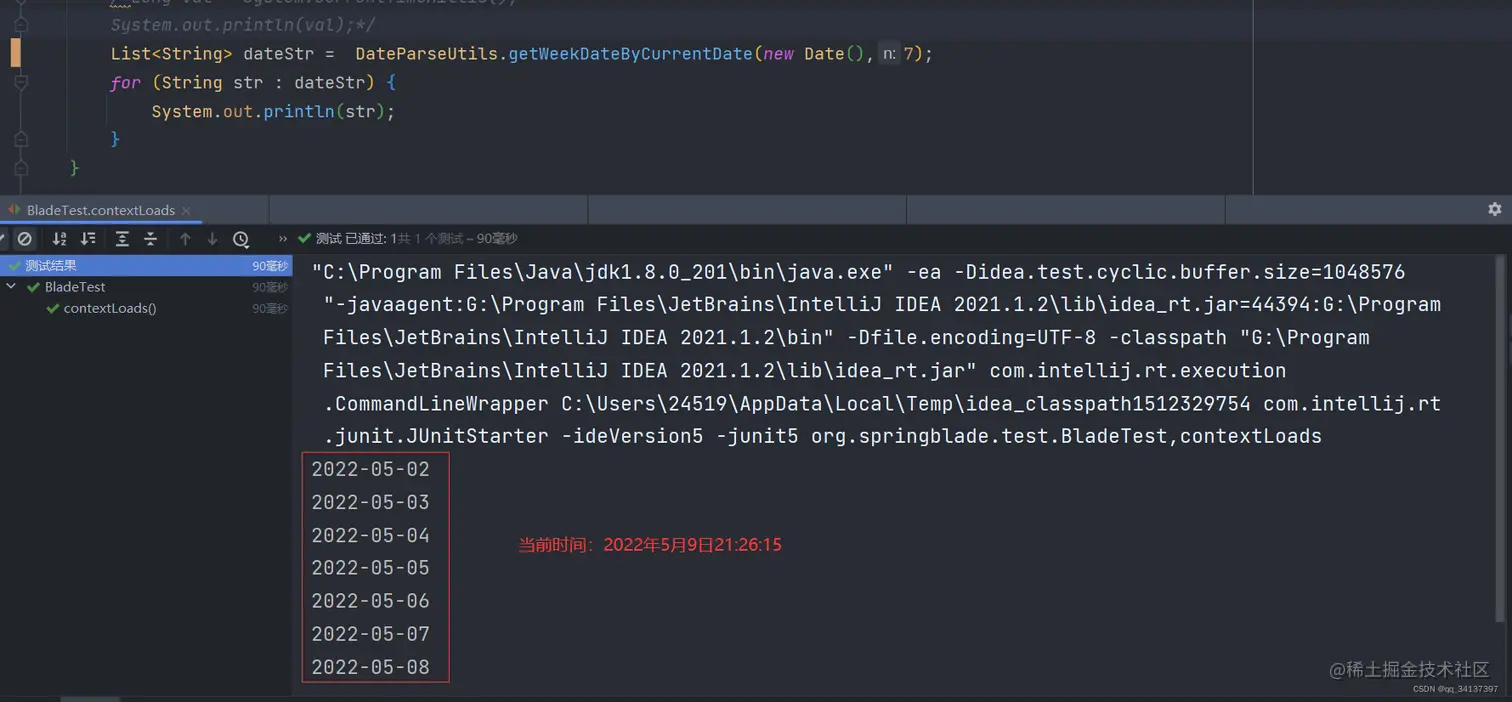The image size is (1512, 702).
Task: Click the 2022-05-04 output line
Action: pos(370,536)
